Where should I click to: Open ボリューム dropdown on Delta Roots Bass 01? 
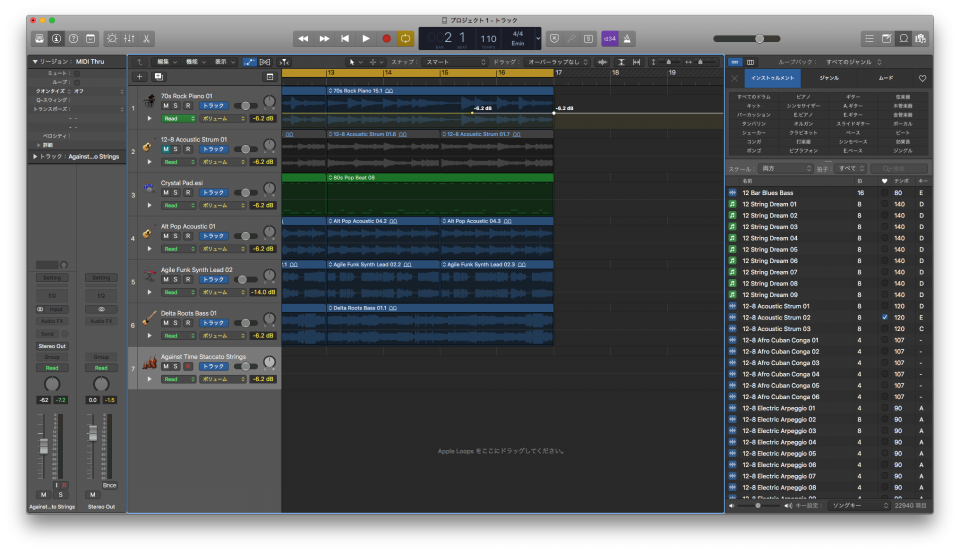click(x=222, y=336)
